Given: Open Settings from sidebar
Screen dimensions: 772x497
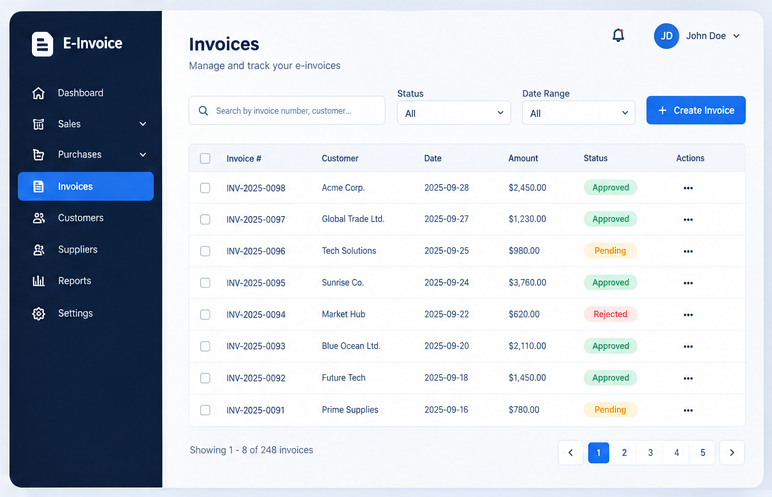Looking at the screenshot, I should (86, 313).
